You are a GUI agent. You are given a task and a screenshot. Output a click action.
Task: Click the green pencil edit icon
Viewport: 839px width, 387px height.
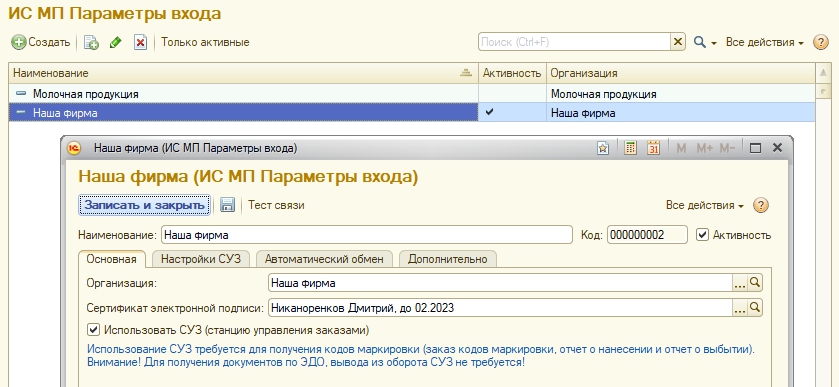point(116,42)
